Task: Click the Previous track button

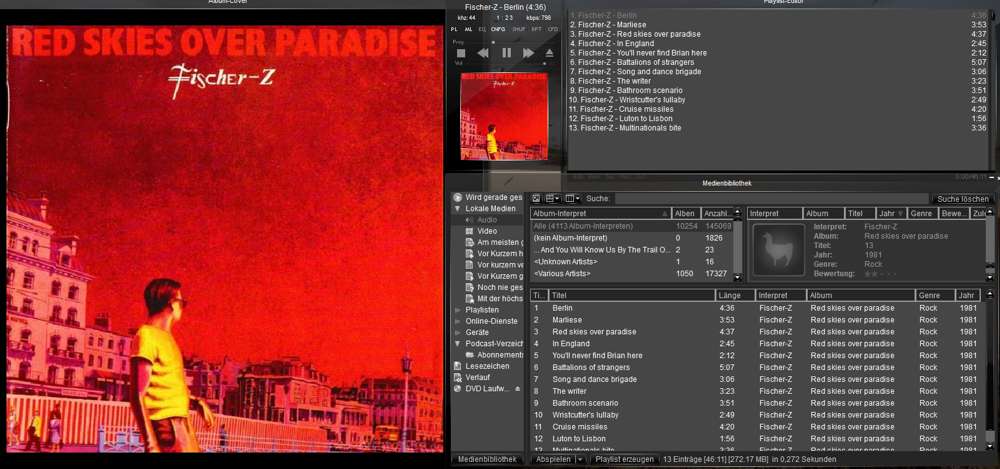Action: point(483,53)
